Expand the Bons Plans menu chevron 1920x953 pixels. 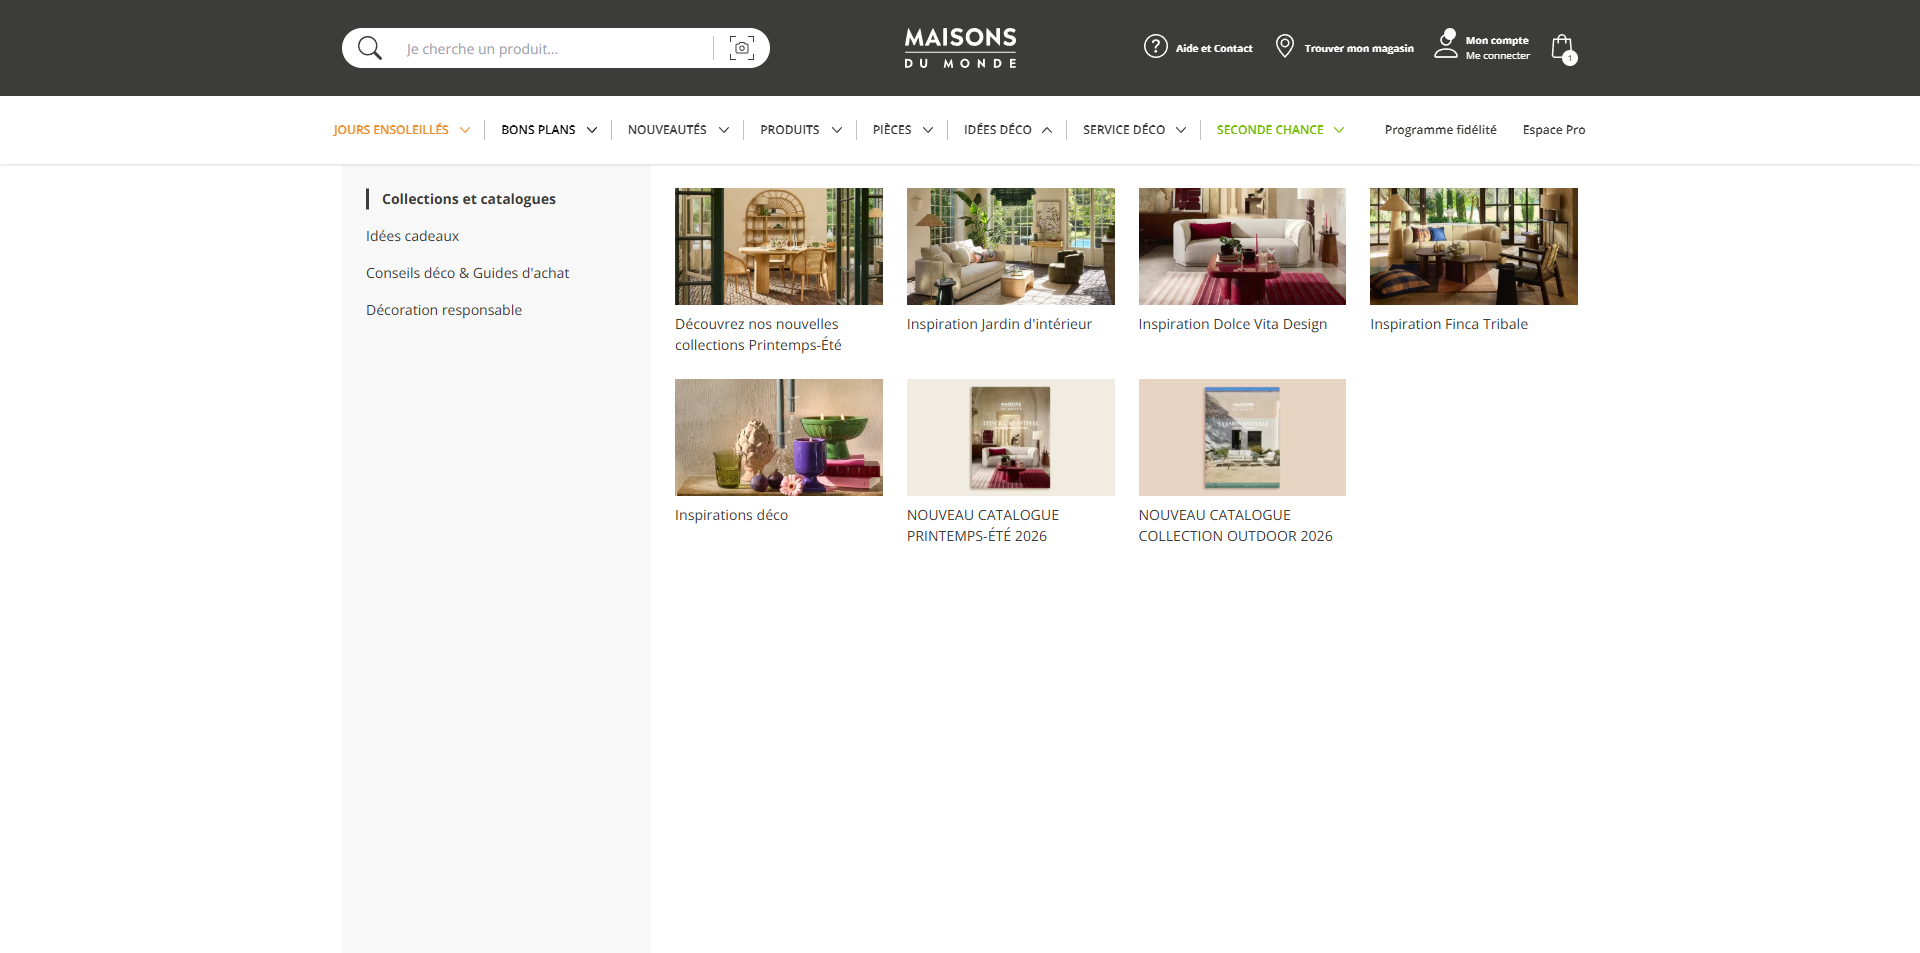click(x=592, y=130)
